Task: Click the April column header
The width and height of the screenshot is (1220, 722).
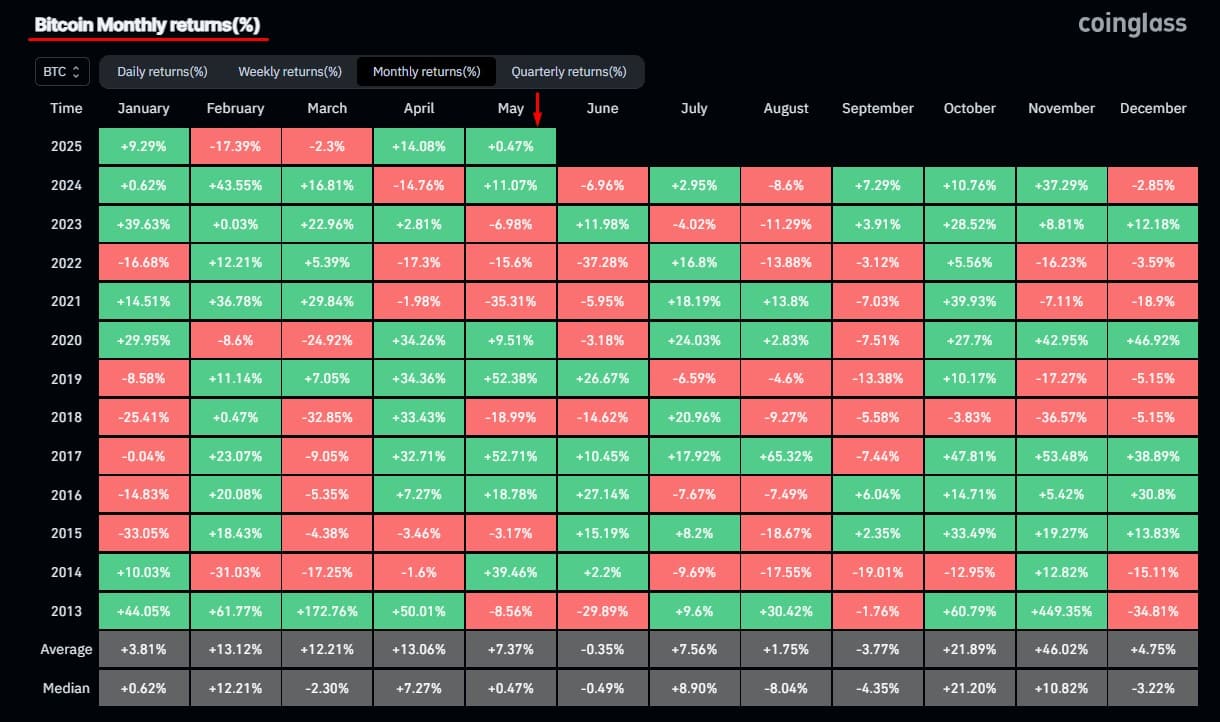Action: click(x=419, y=108)
